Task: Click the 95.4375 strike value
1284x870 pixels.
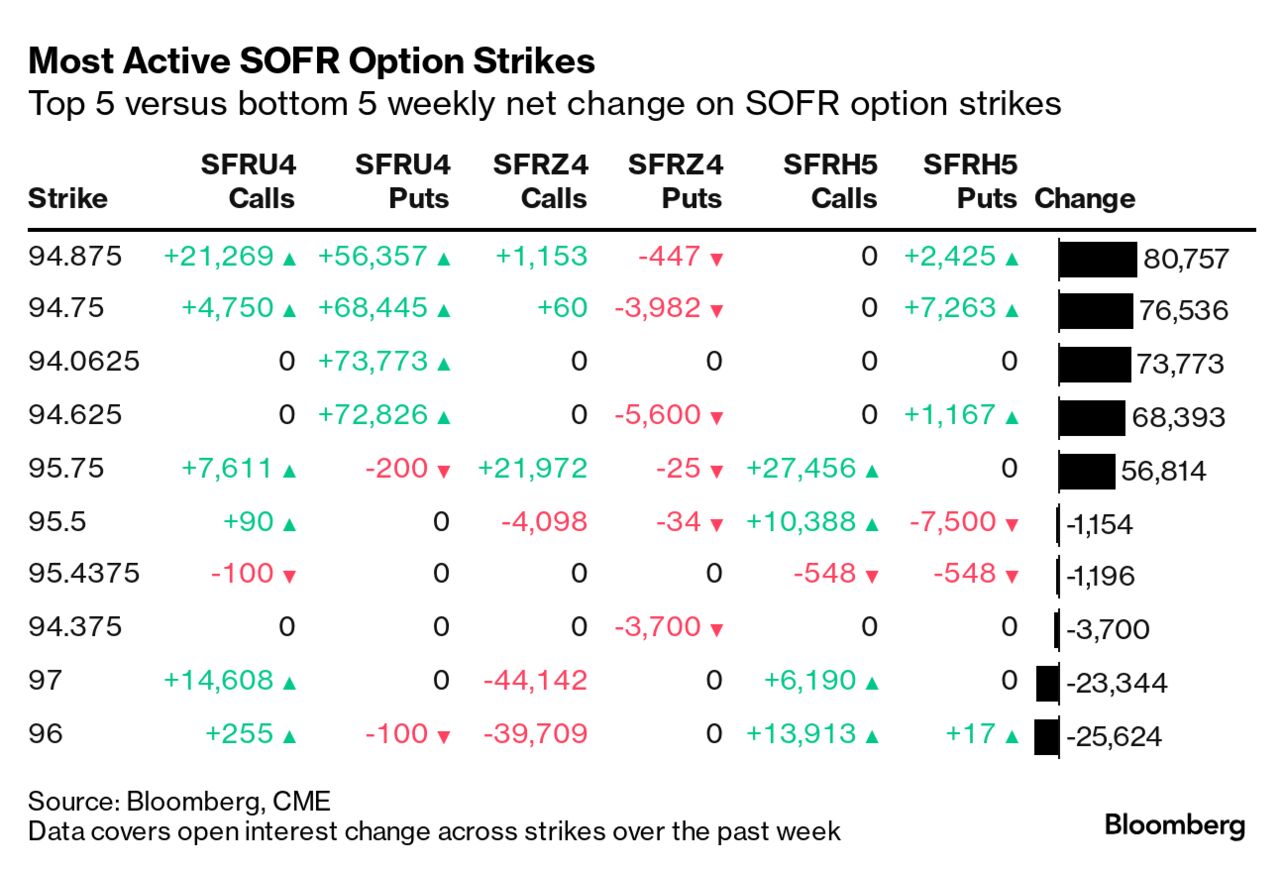Action: (84, 574)
